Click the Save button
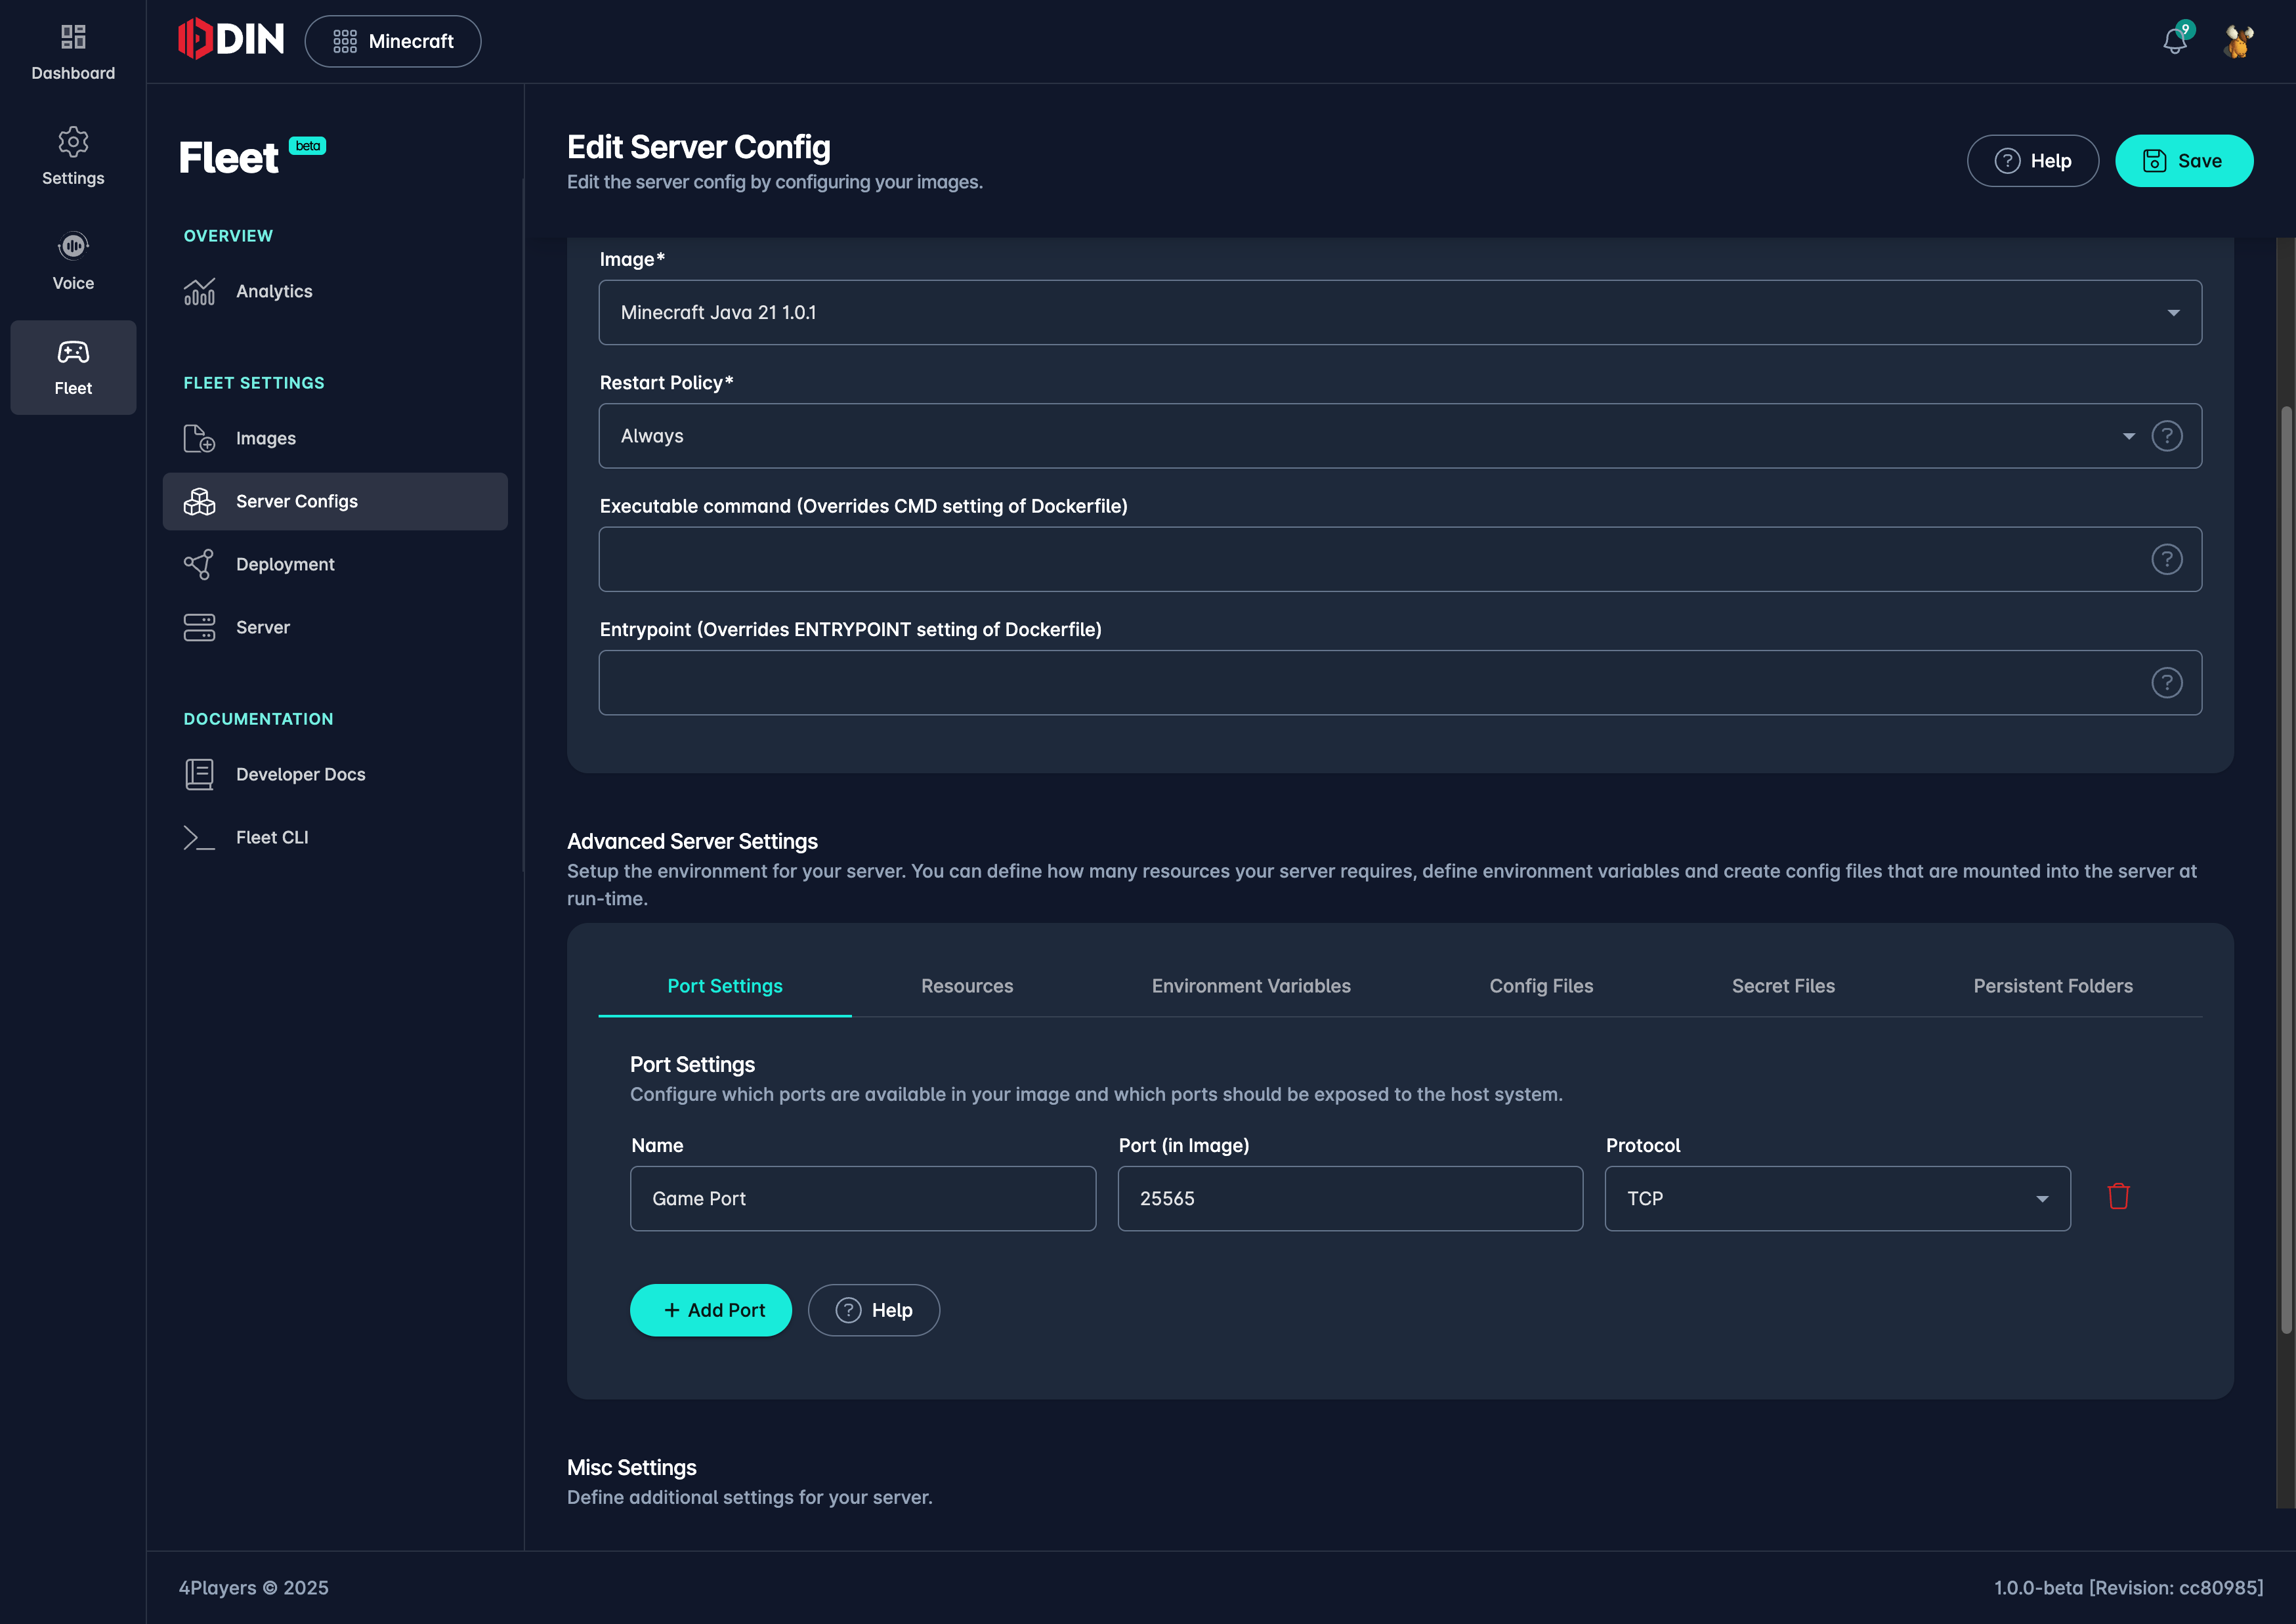This screenshot has width=2296, height=1624. click(x=2184, y=161)
